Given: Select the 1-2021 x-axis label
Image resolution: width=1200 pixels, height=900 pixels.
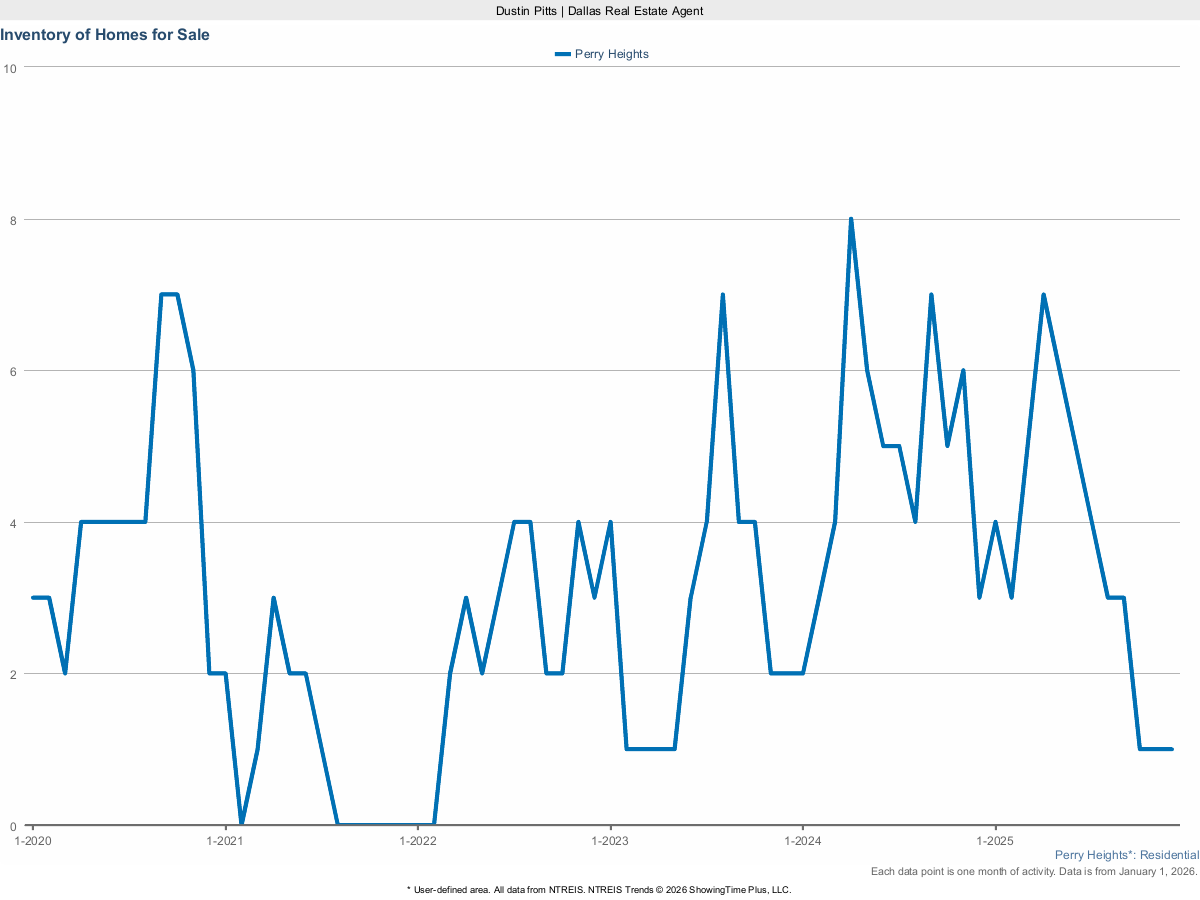Looking at the screenshot, I should pyautogui.click(x=225, y=840).
